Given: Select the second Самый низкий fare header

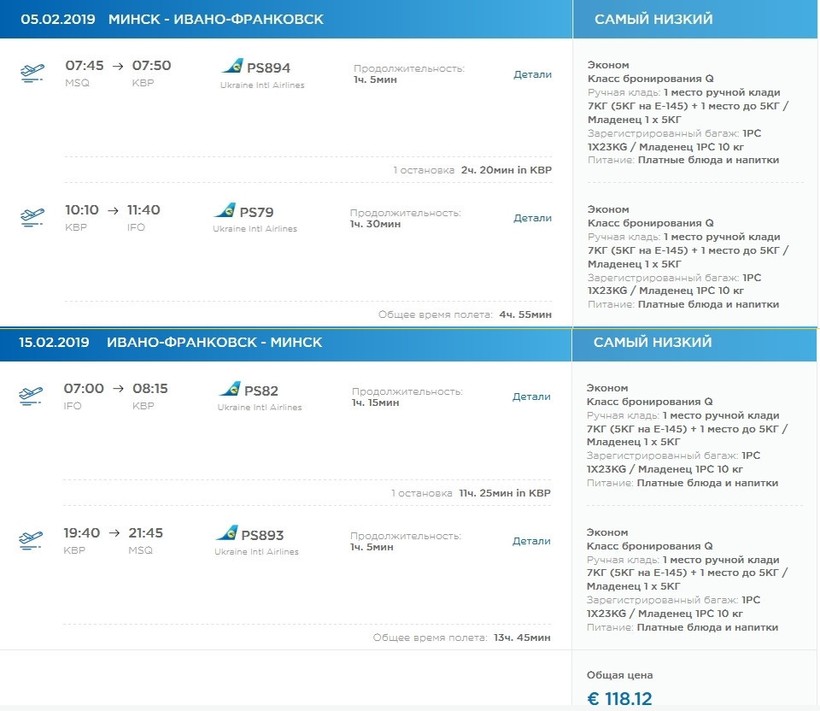Looking at the screenshot, I should (653, 342).
